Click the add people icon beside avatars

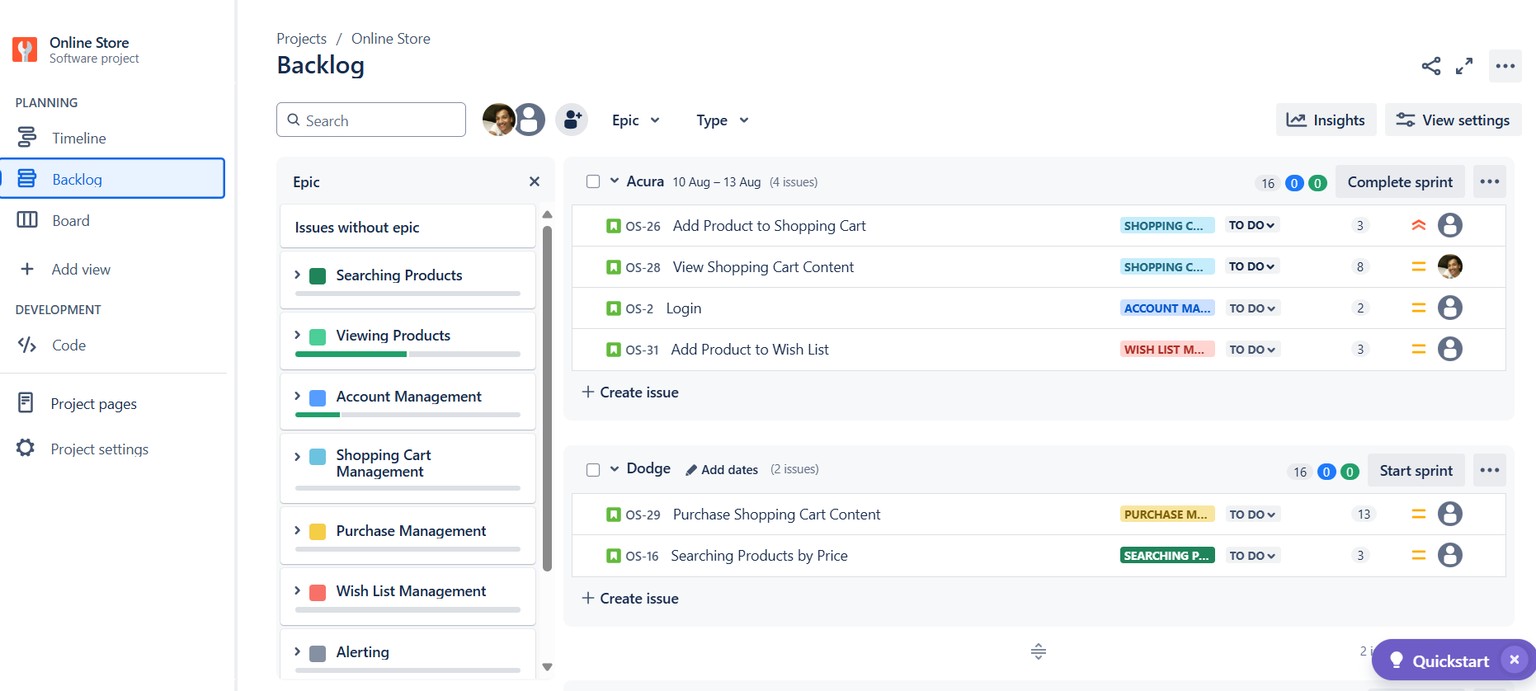(571, 120)
